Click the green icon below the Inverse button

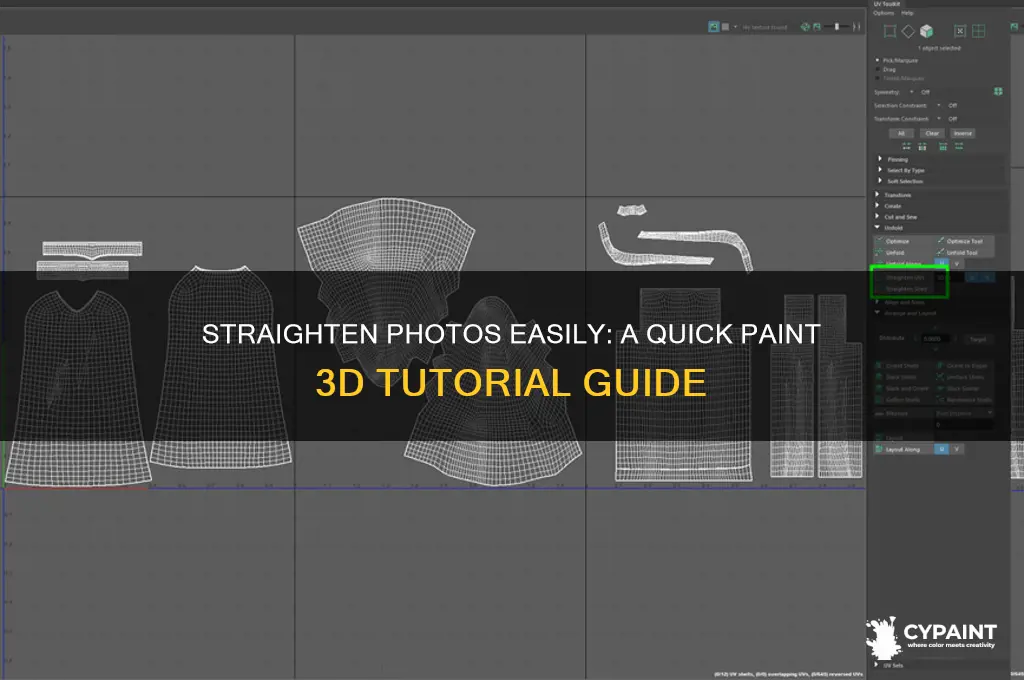959,146
